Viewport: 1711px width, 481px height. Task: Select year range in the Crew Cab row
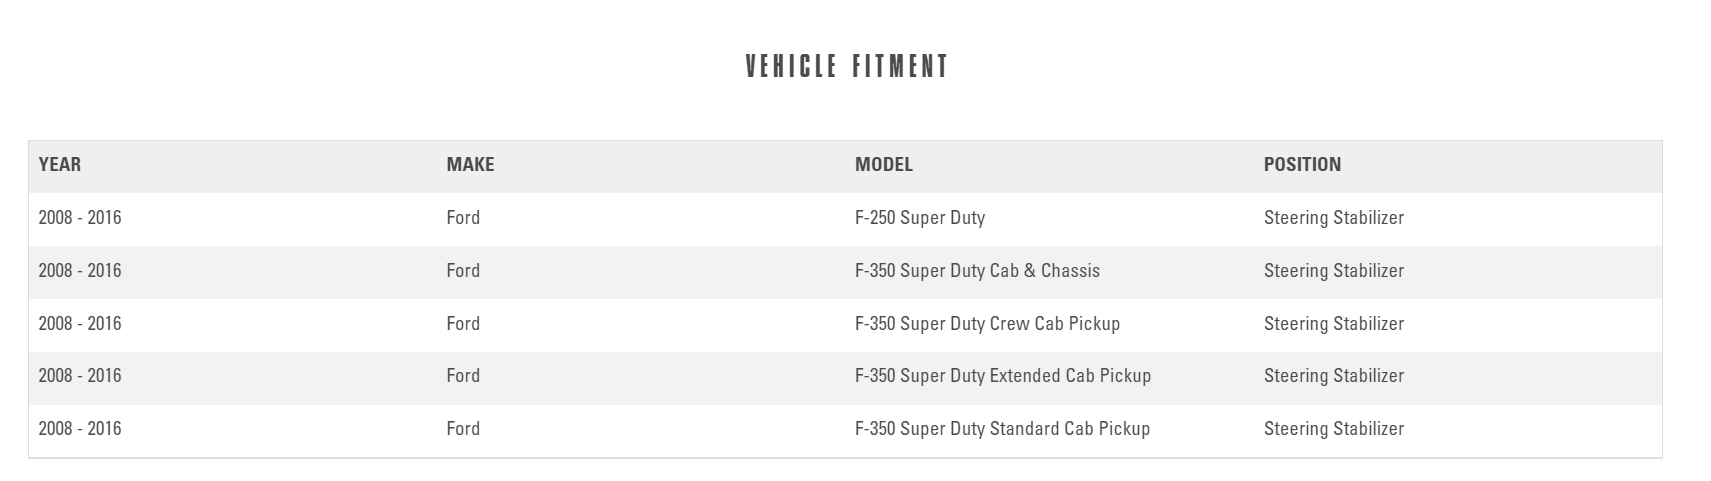(80, 324)
